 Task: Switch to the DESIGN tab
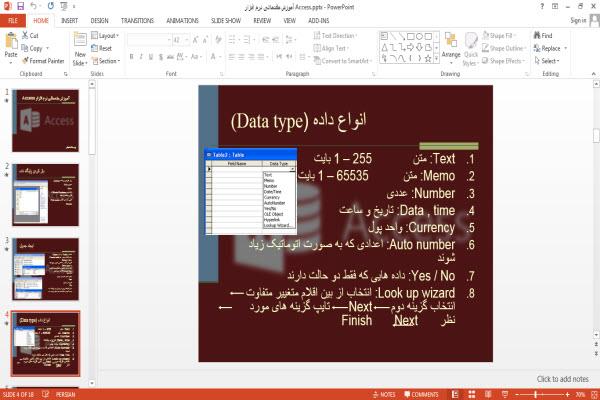tap(99, 21)
